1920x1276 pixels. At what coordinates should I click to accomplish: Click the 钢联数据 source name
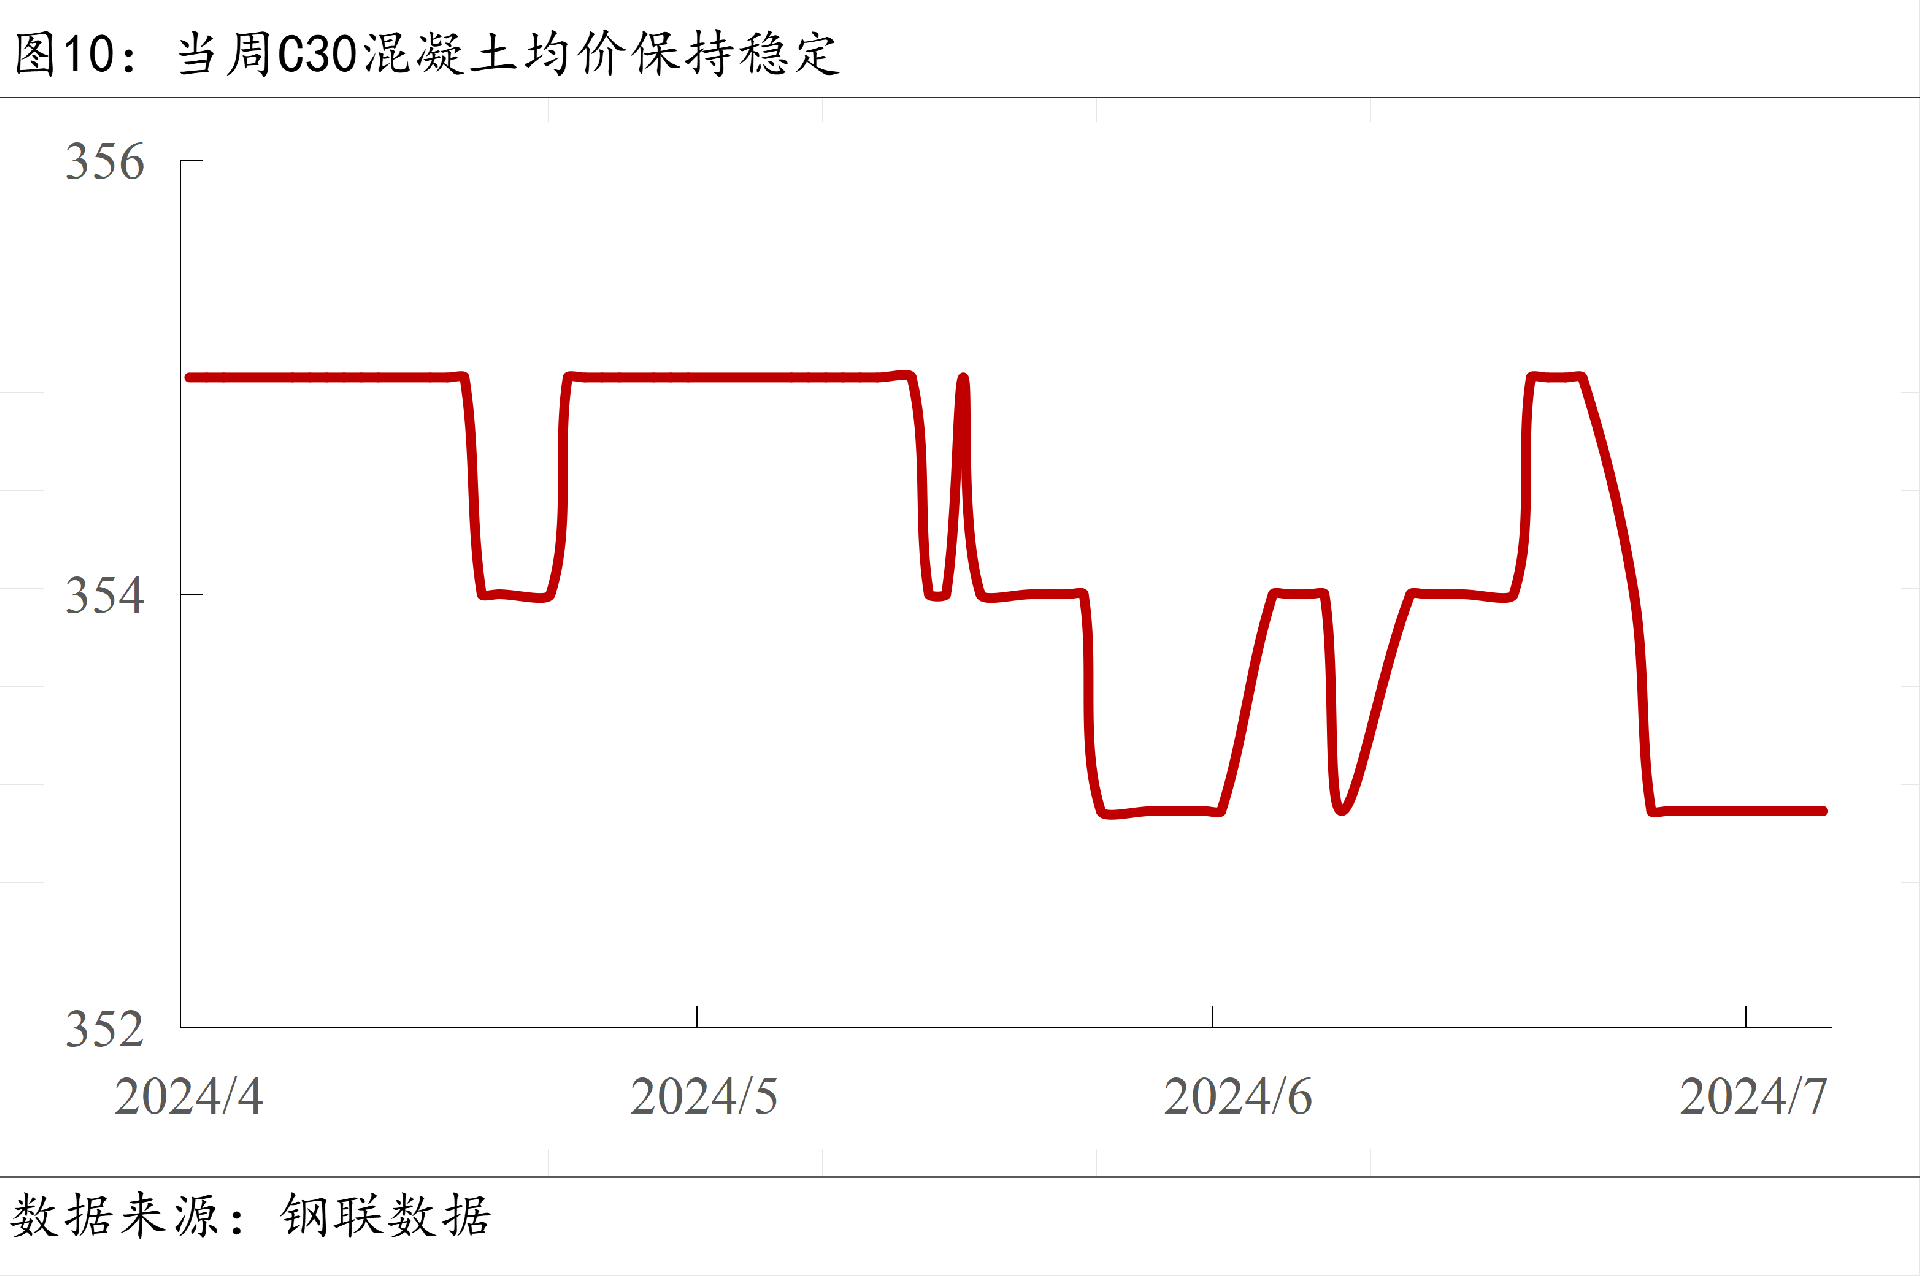pyautogui.click(x=386, y=1216)
